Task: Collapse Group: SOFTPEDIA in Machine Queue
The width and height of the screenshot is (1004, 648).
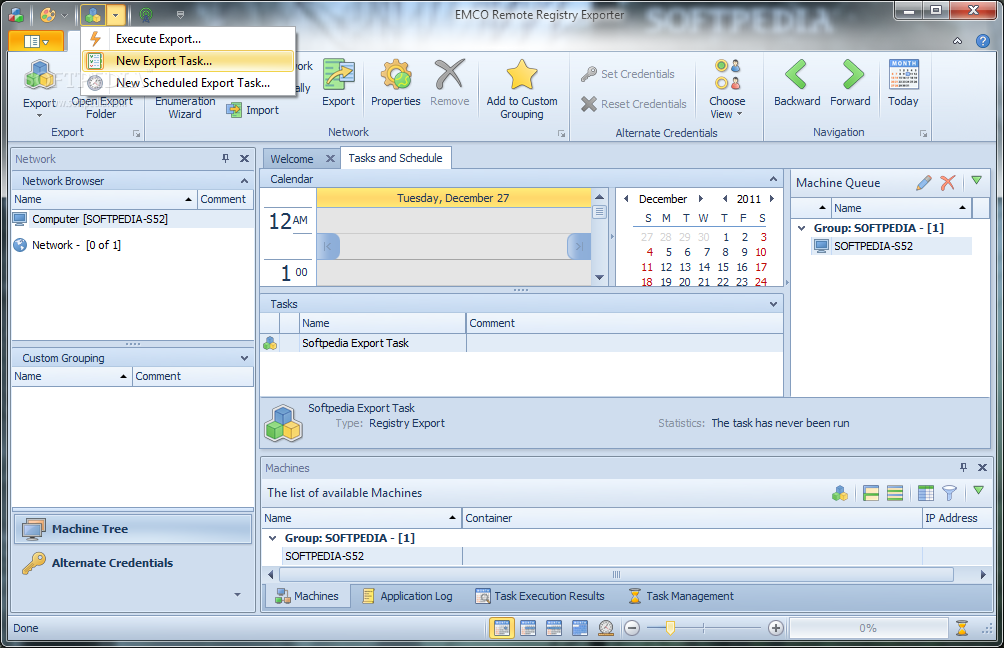Action: tap(802, 228)
